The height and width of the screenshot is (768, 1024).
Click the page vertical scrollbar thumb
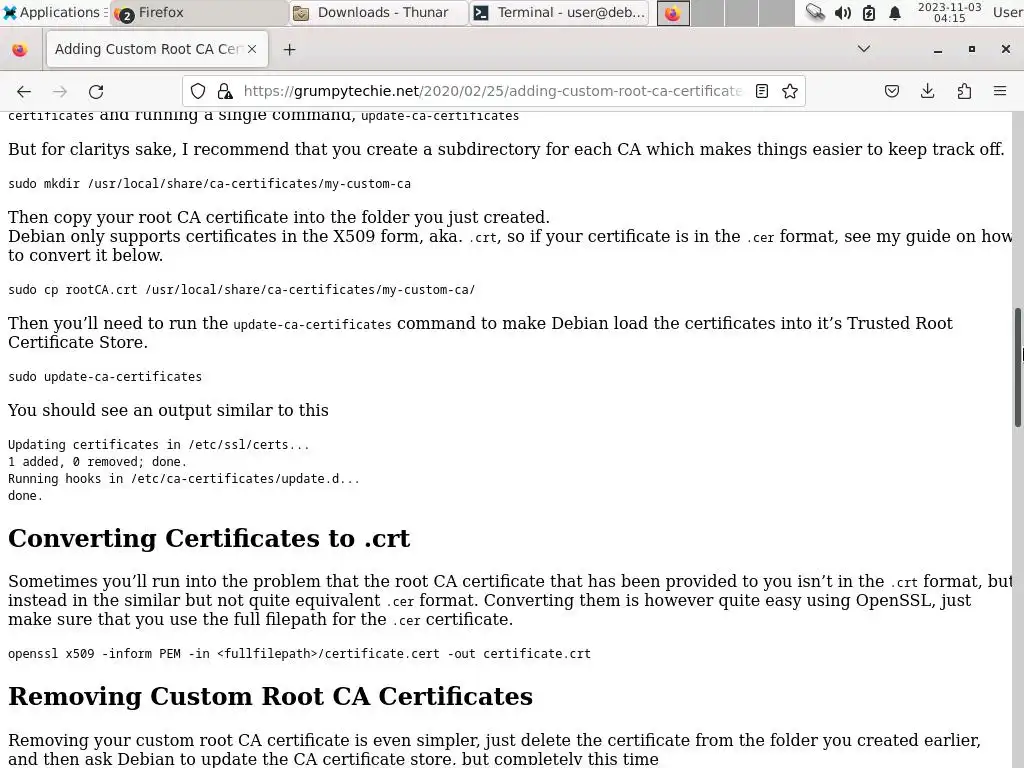pyautogui.click(x=1018, y=368)
